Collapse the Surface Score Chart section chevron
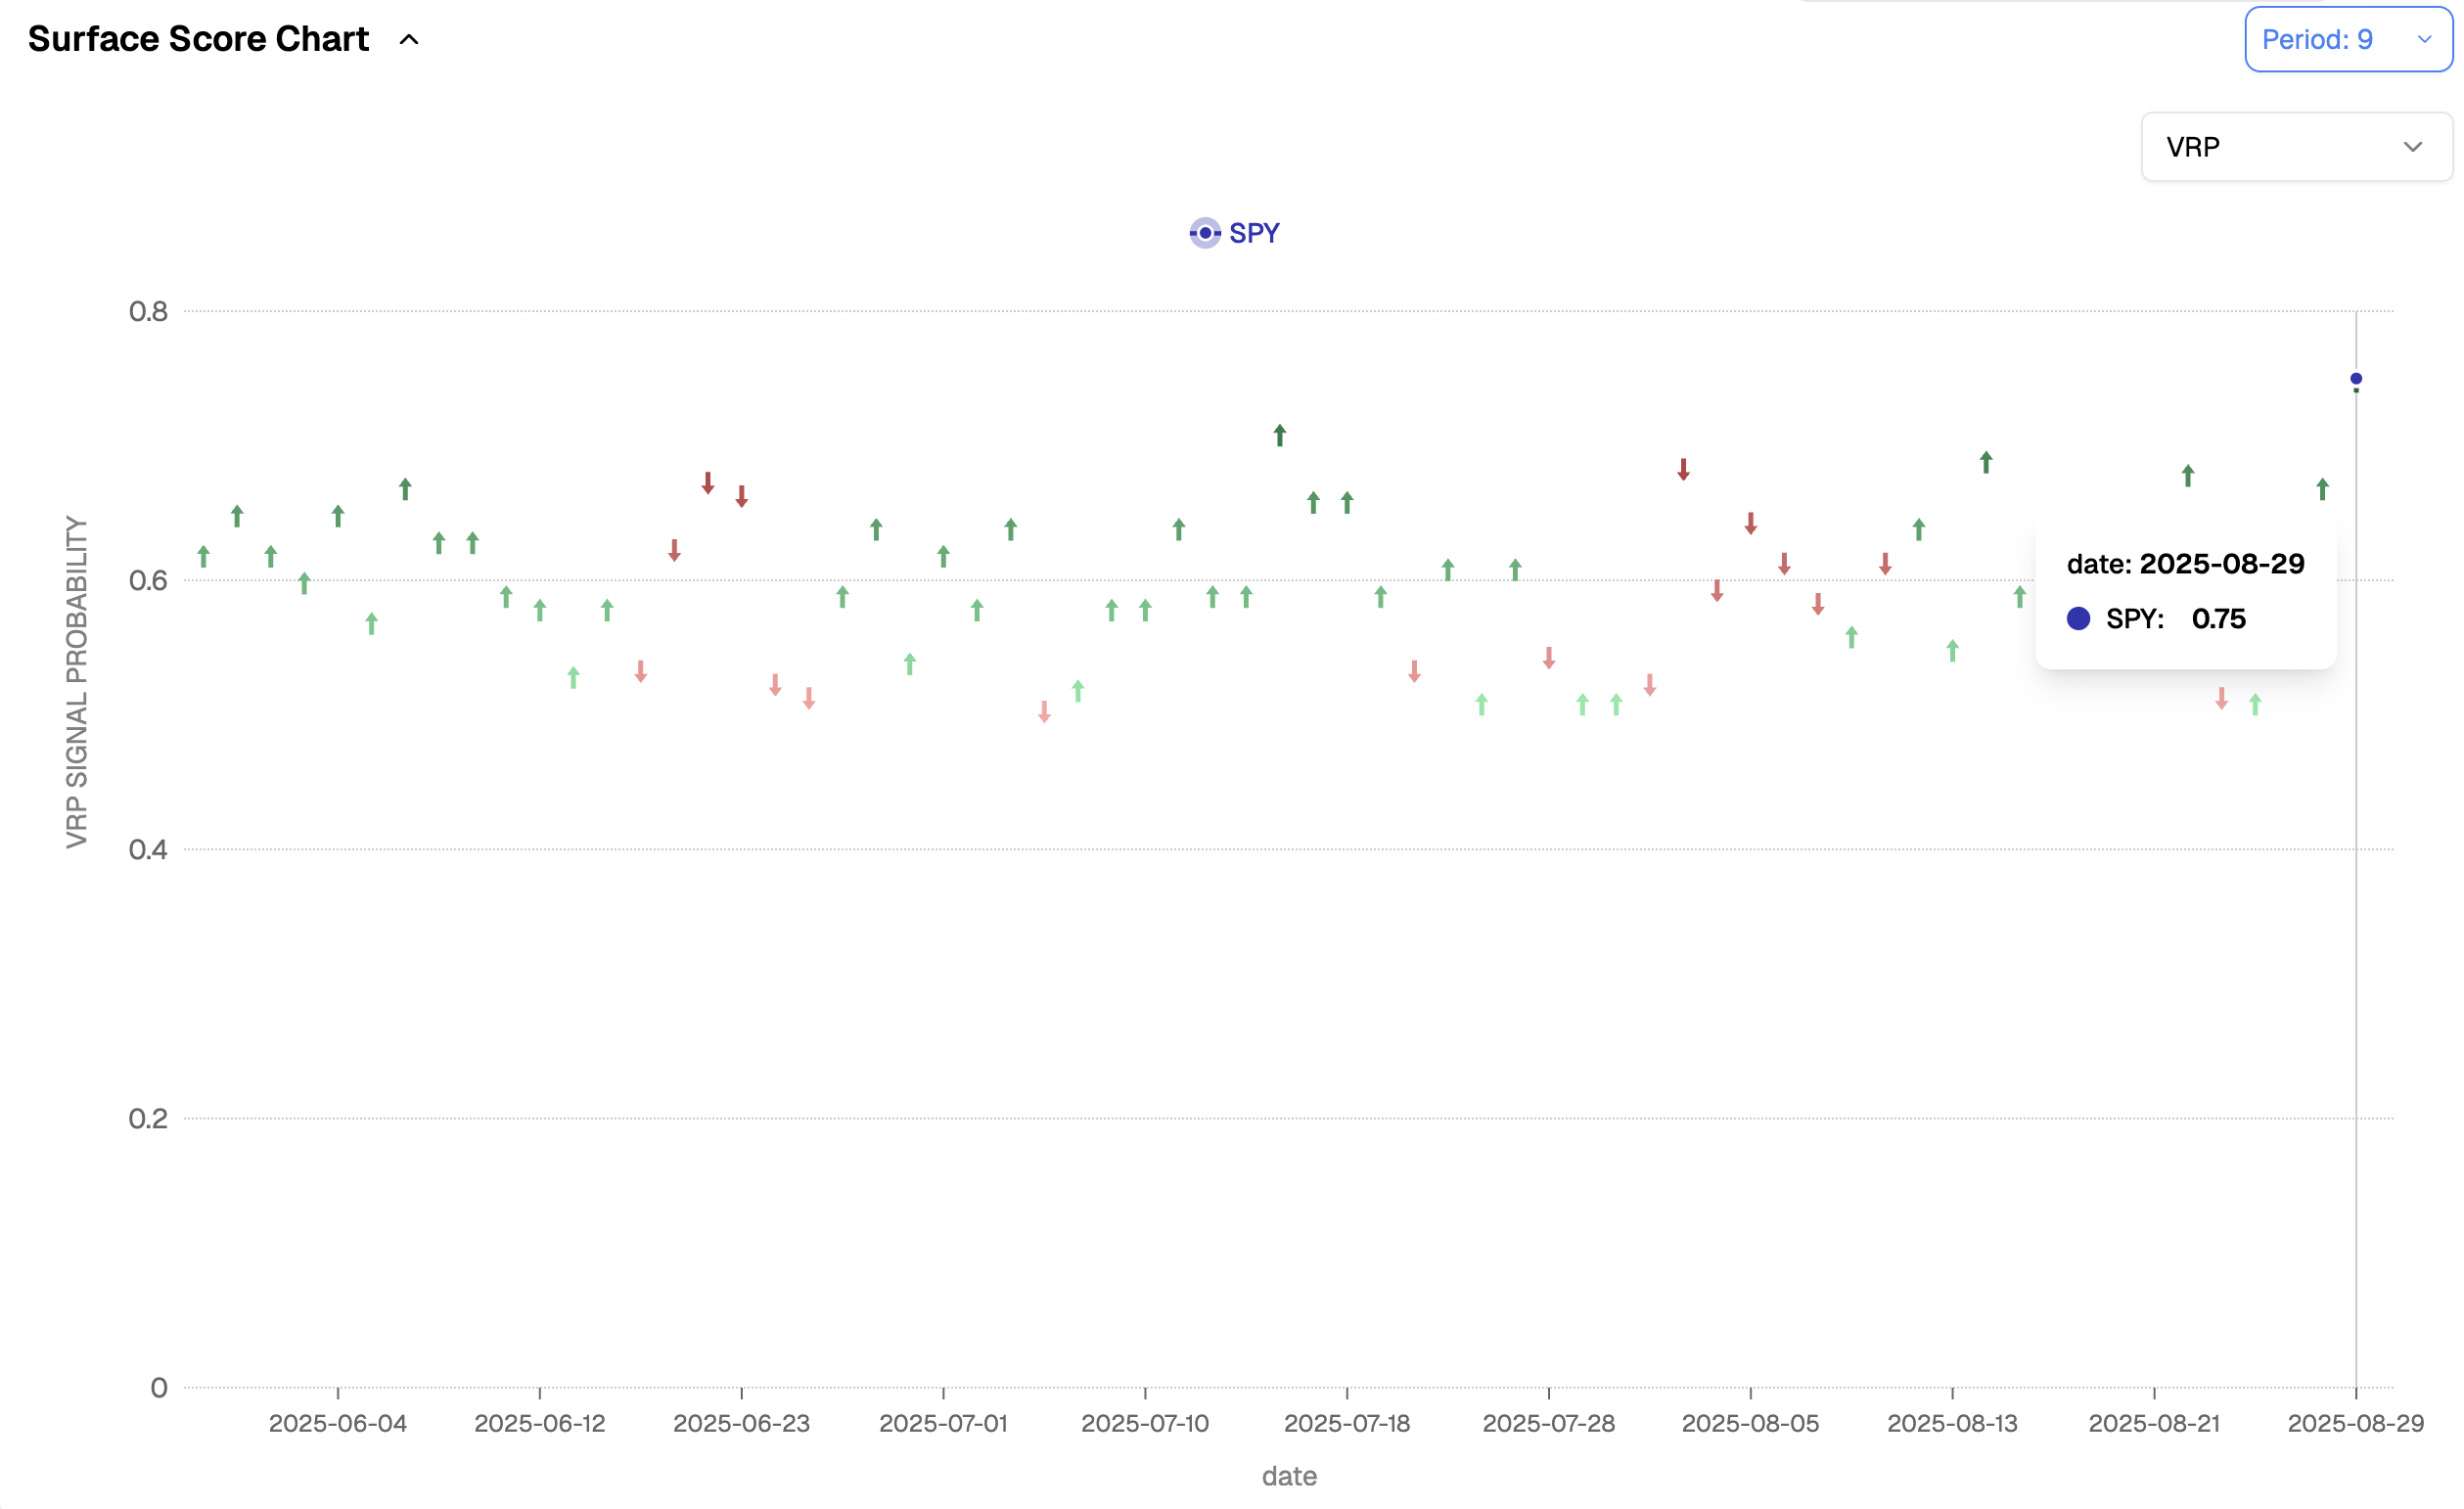The width and height of the screenshot is (2464, 1509). click(409, 40)
